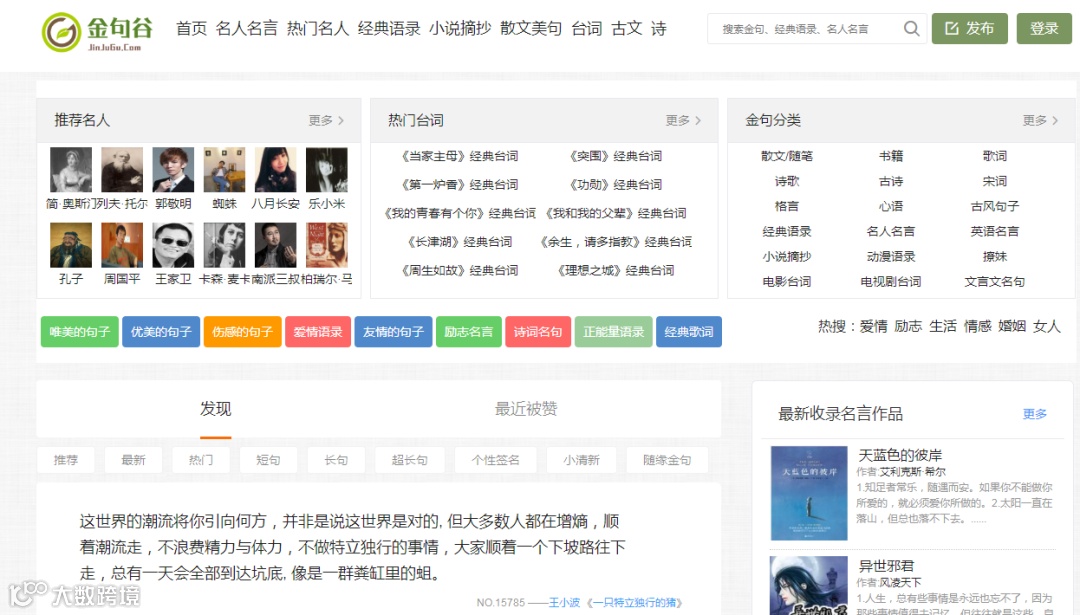
Task: Open 更多 in 最新收录名言作品
Action: tap(1035, 414)
